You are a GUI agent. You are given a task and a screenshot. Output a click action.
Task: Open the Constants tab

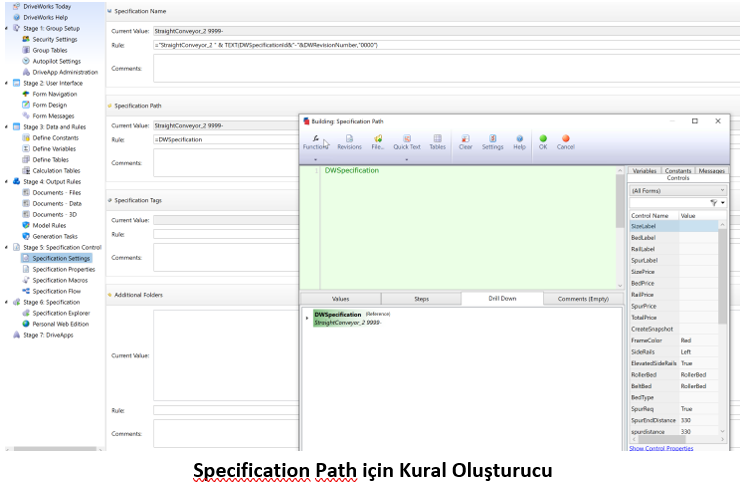[x=678, y=171]
